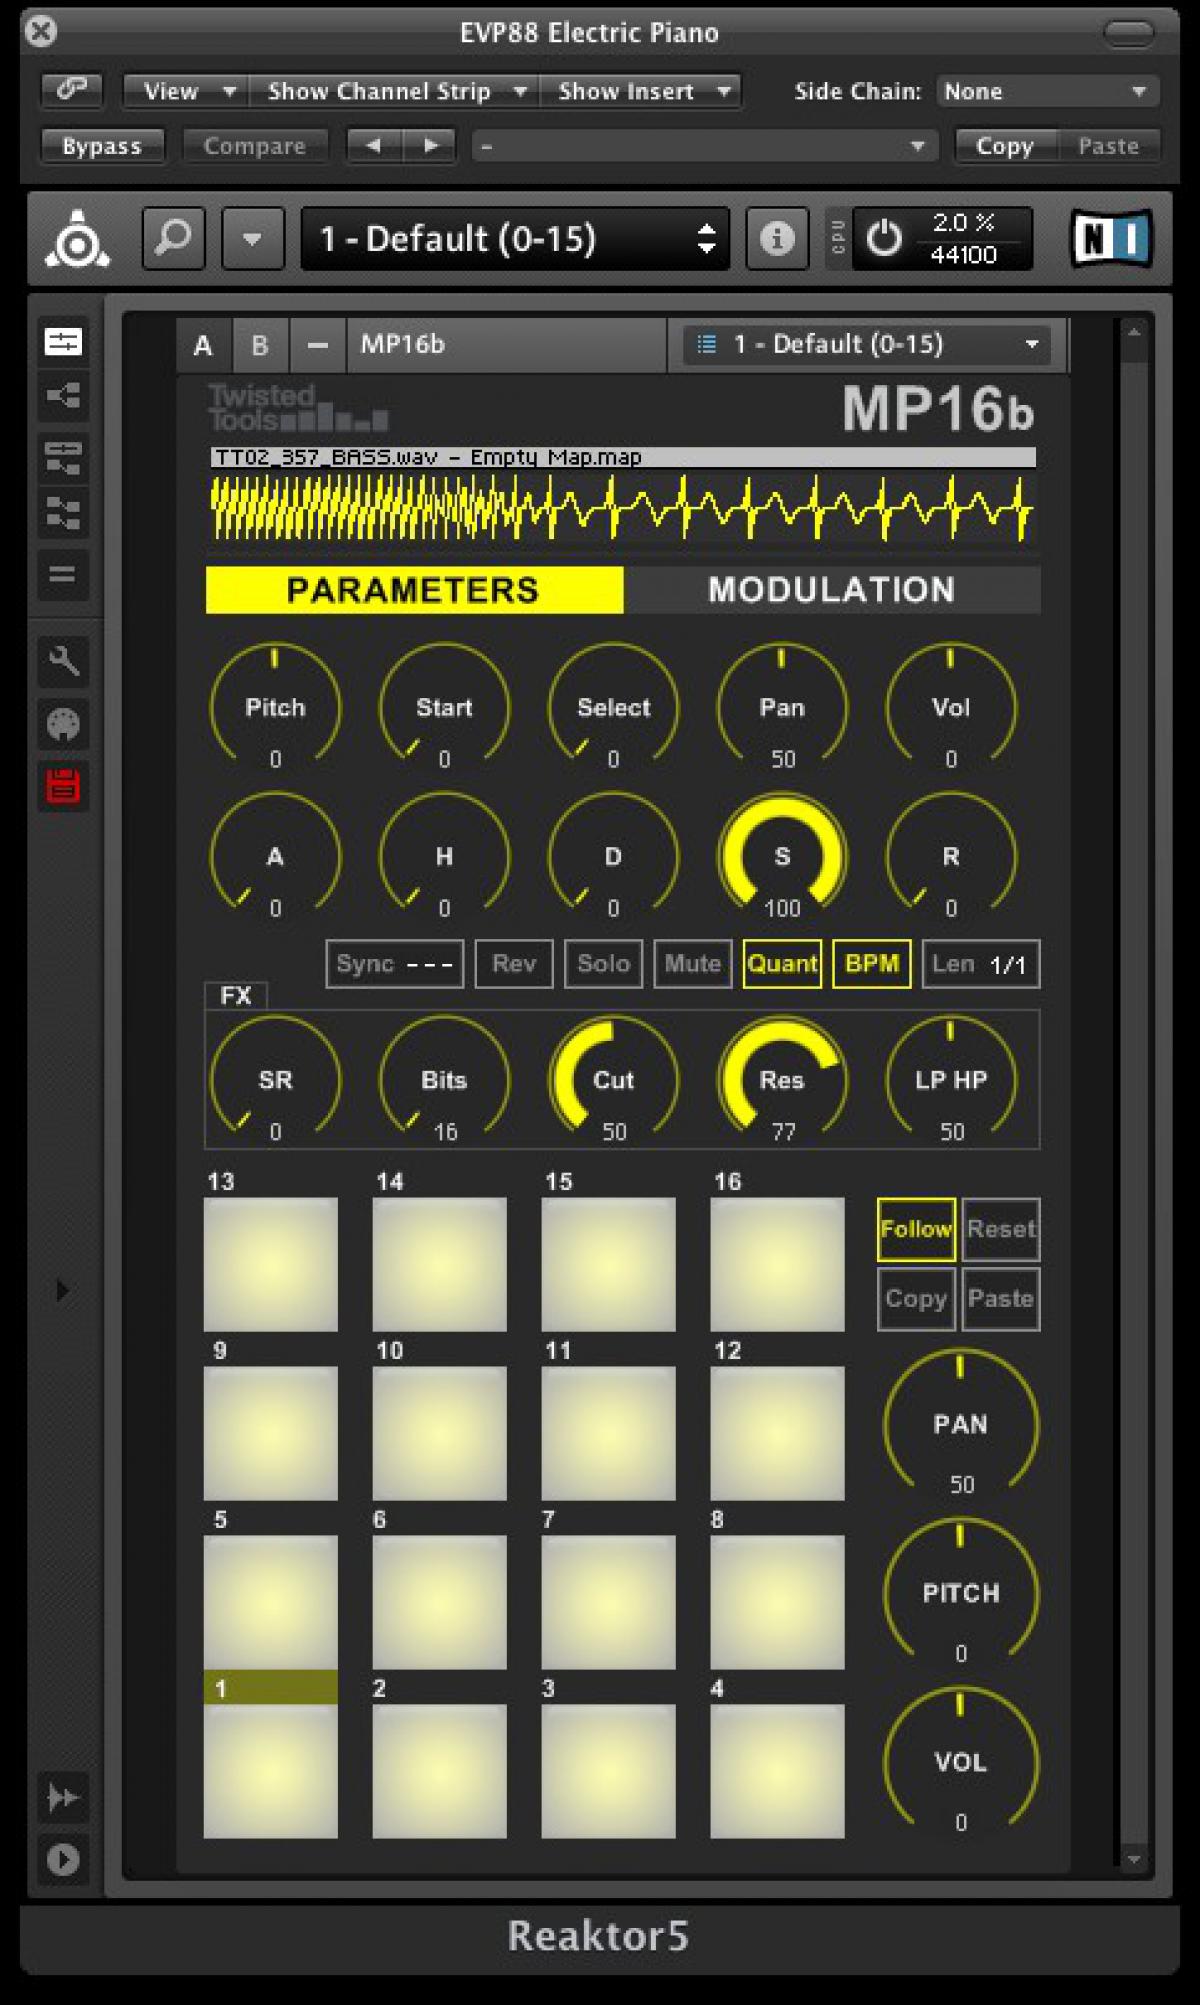1200x2005 pixels.
Task: Click the Len 1/1 field
Action: point(980,964)
